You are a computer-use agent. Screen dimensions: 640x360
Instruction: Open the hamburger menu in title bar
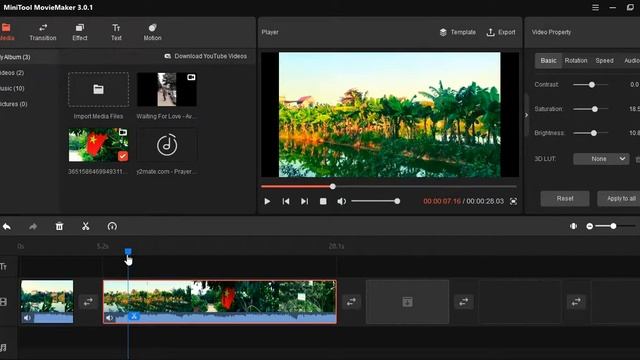(x=596, y=8)
